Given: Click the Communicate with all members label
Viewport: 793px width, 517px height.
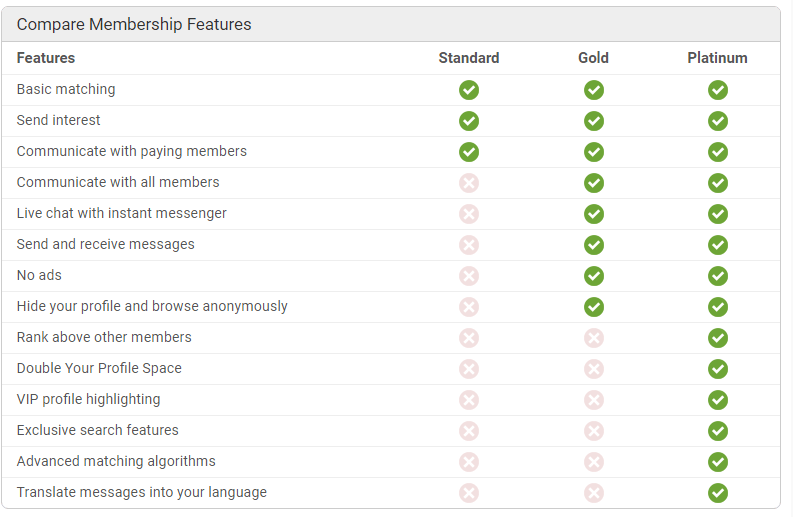Looking at the screenshot, I should tap(118, 182).
